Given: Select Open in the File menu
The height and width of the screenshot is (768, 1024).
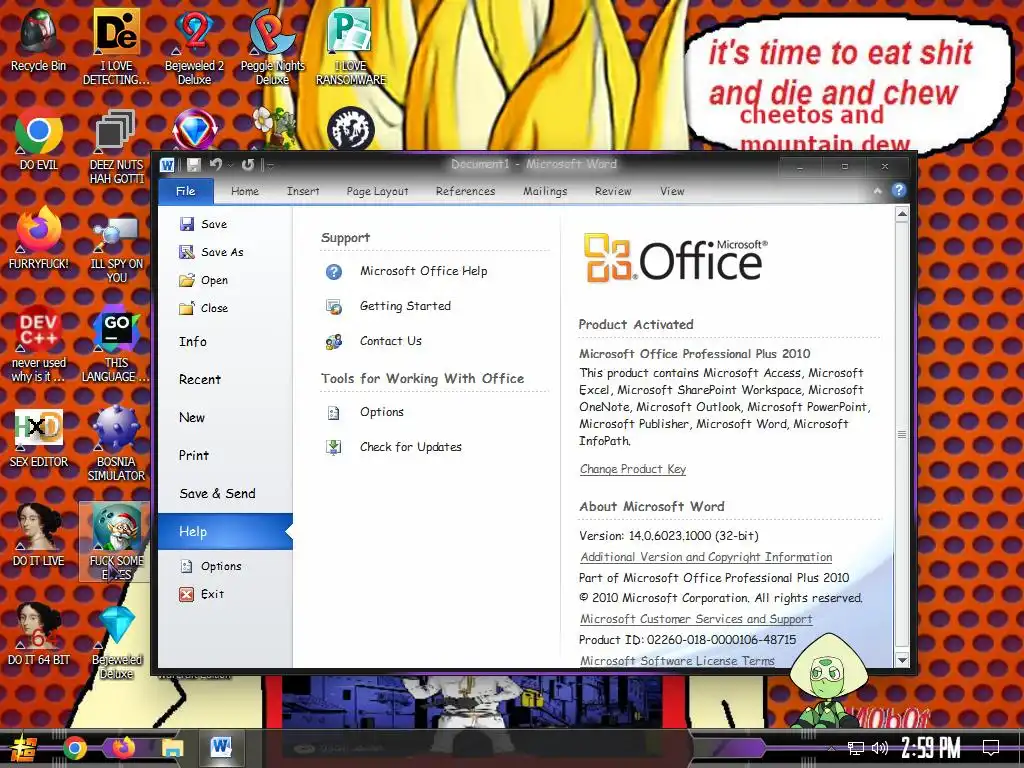Looking at the screenshot, I should tap(203, 280).
